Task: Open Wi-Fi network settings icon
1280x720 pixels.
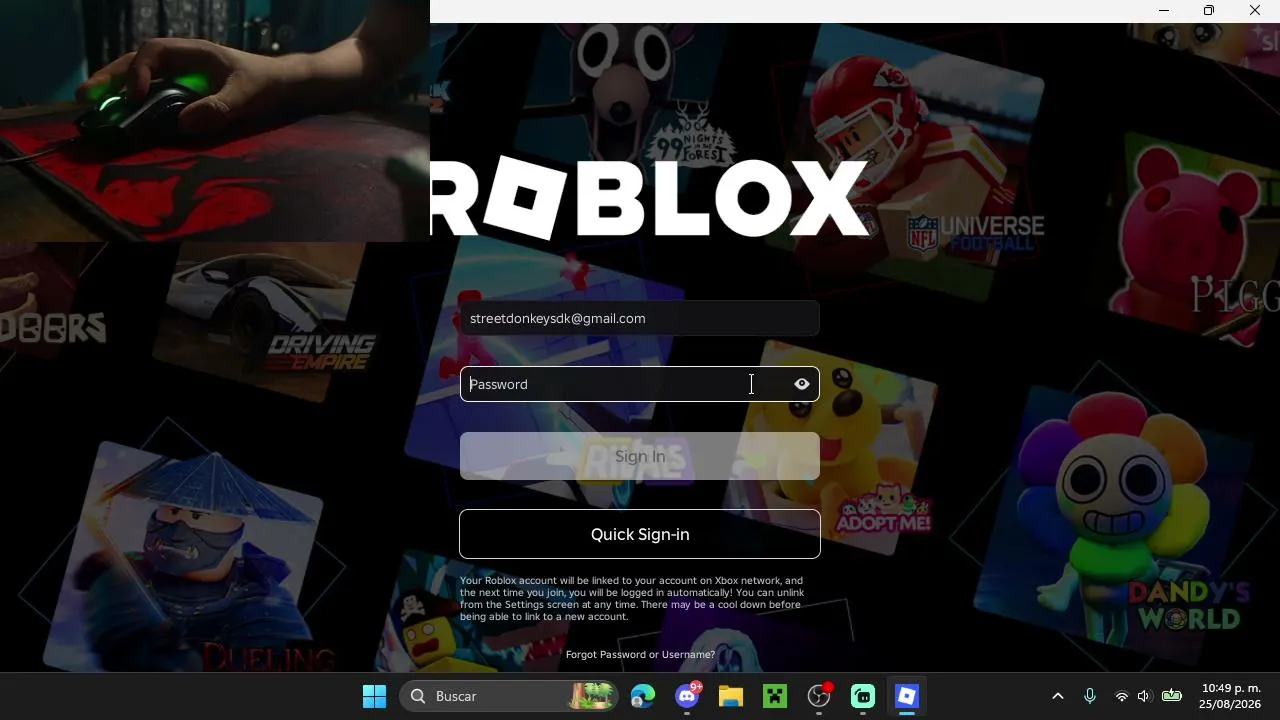Action: pyautogui.click(x=1121, y=696)
